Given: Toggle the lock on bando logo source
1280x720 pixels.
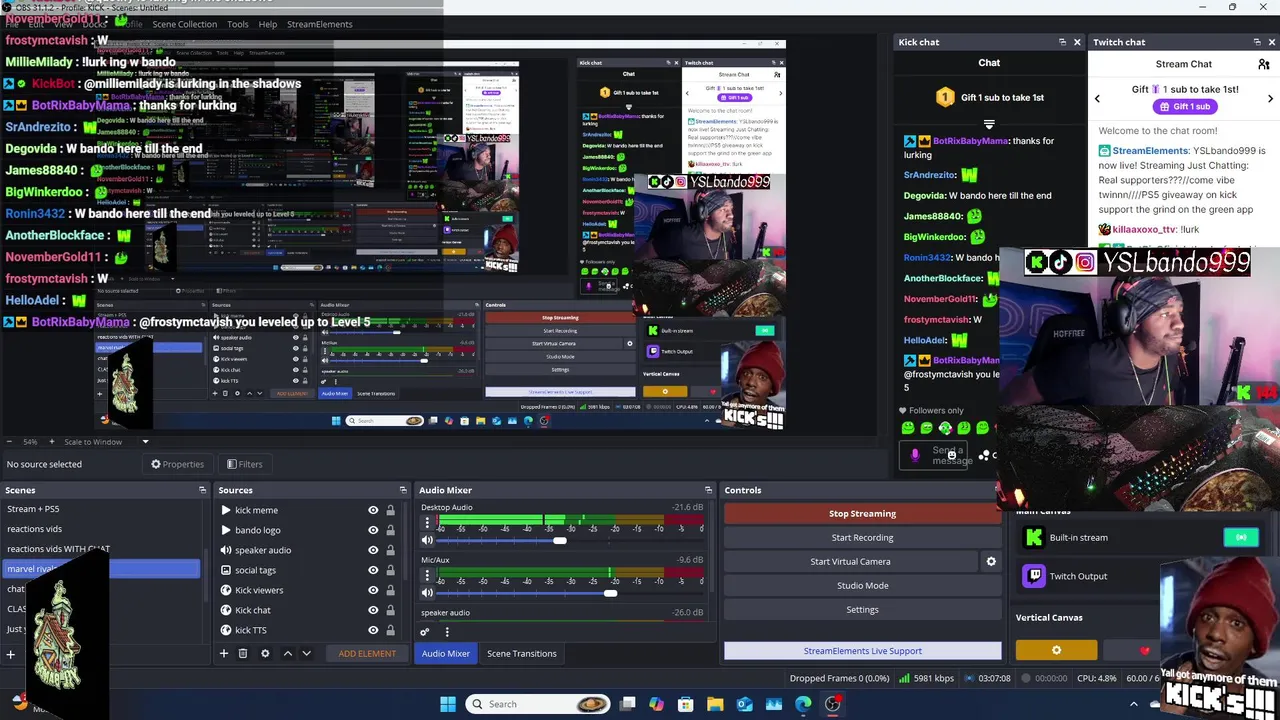Looking at the screenshot, I should point(390,530).
